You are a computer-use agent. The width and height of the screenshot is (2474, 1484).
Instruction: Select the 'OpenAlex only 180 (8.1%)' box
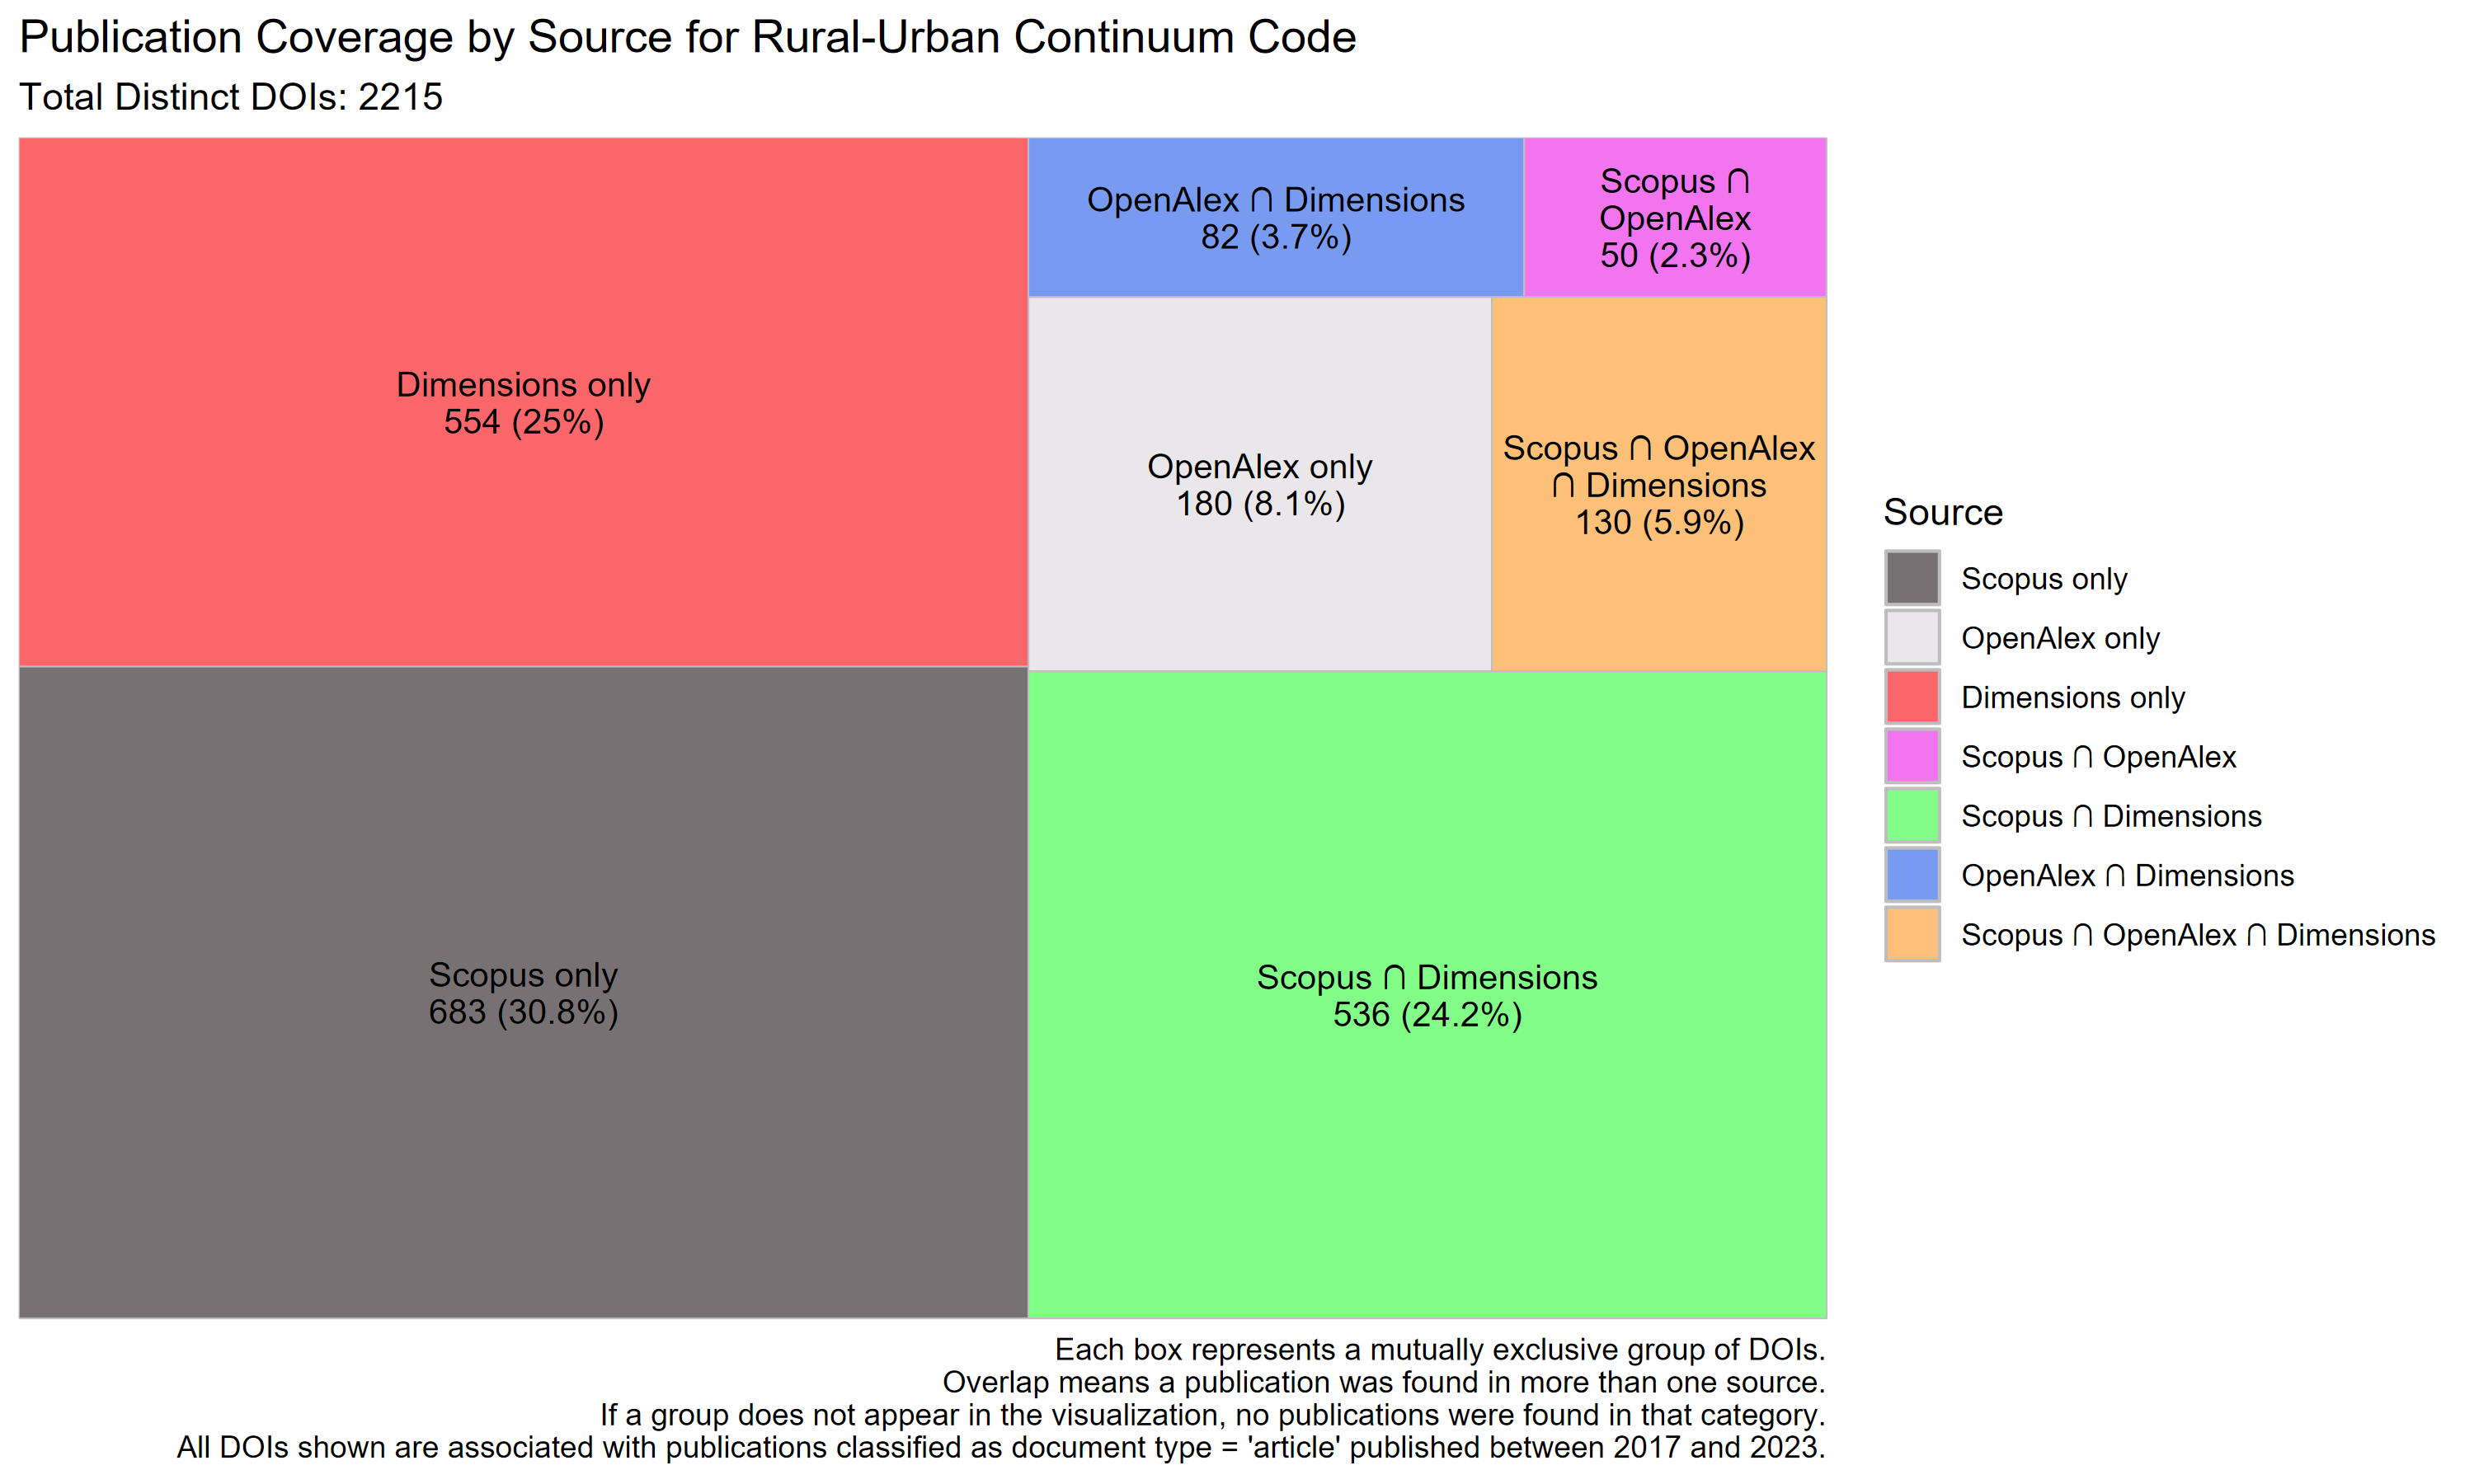coord(1260,484)
